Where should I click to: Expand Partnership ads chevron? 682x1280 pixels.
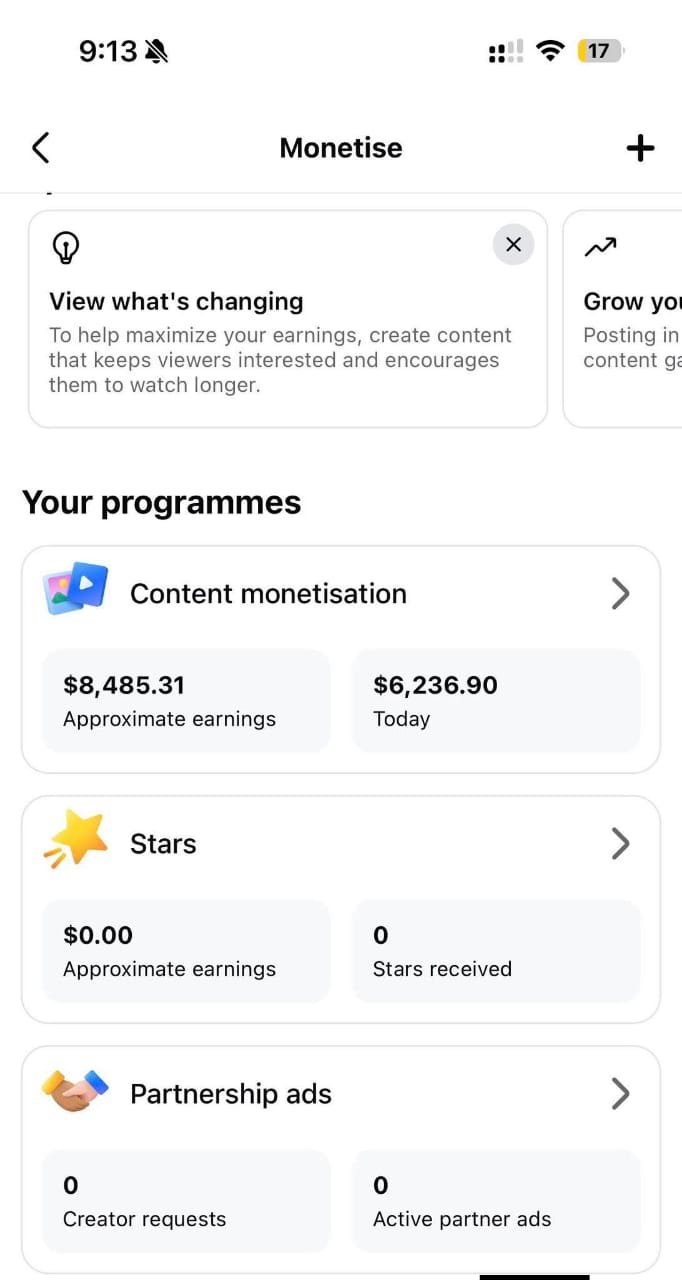[620, 1094]
